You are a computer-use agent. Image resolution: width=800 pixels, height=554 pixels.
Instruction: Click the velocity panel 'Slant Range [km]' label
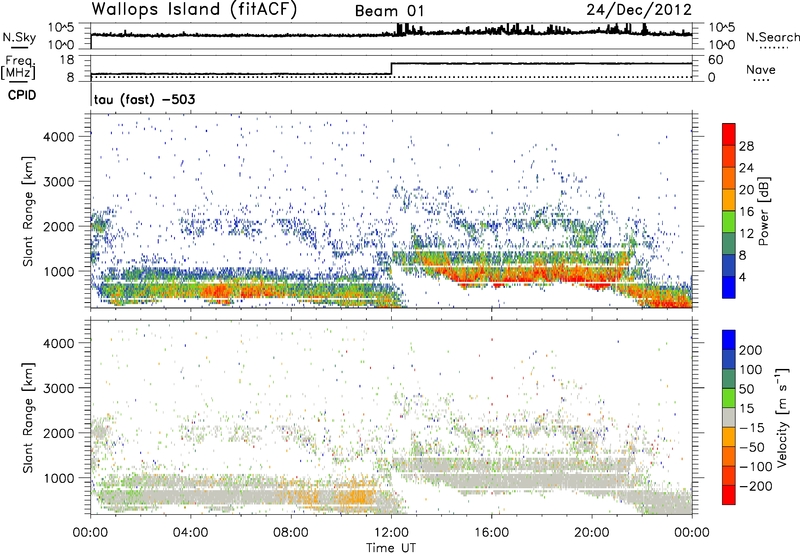point(29,417)
